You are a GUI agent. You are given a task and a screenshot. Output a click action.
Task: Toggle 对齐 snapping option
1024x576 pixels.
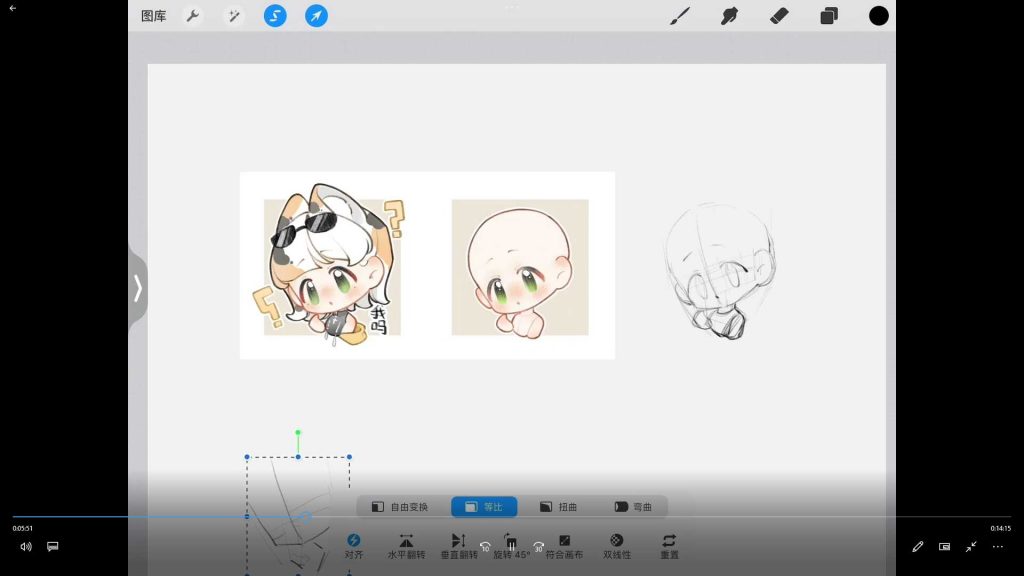tap(353, 546)
